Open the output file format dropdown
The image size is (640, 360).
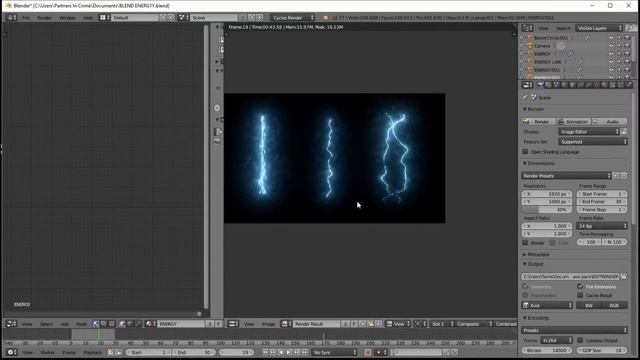pyautogui.click(x=547, y=305)
